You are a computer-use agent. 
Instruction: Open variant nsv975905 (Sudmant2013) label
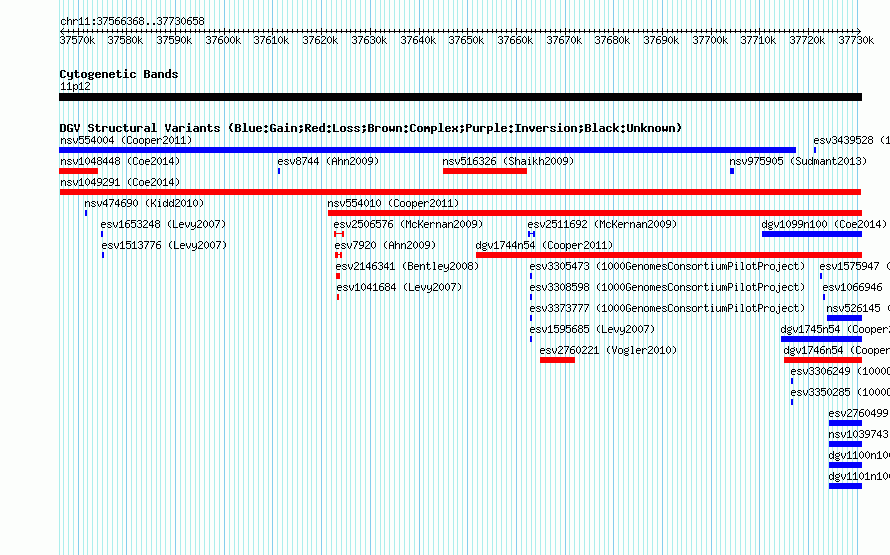[x=798, y=161]
